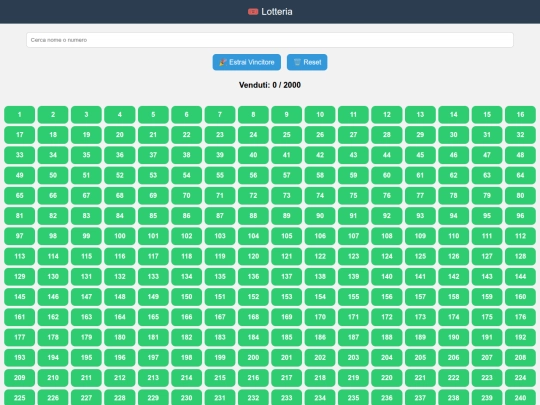Select ticket number 91
This screenshot has height=405, width=540.
353,216
